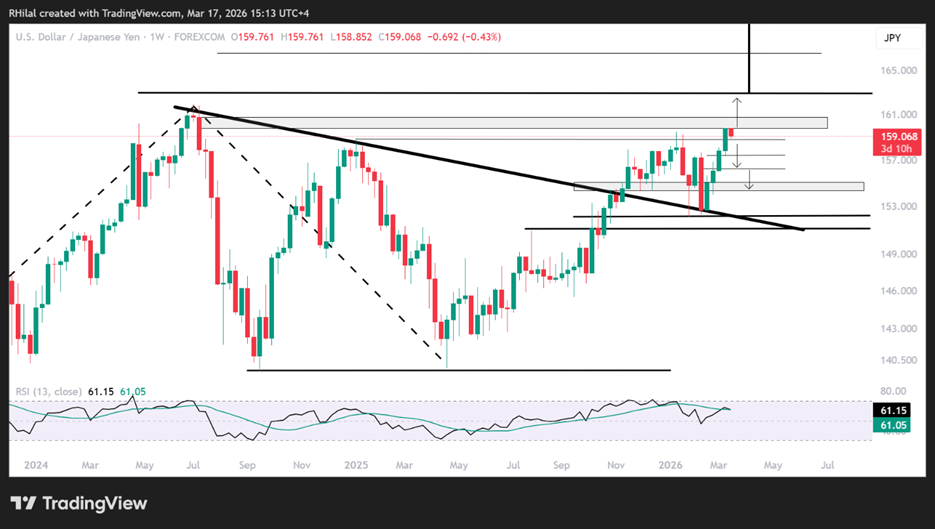The width and height of the screenshot is (935, 529).
Task: Click the Sep label nearest 2024
Action: 247,465
